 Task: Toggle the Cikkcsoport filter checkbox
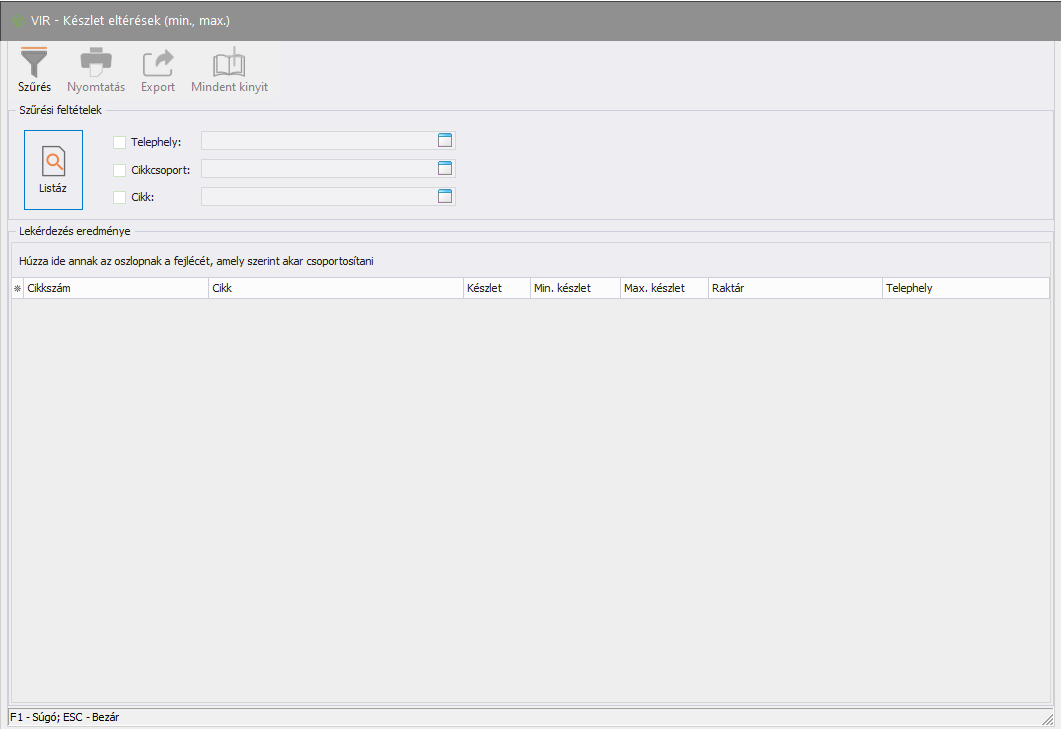point(120,170)
